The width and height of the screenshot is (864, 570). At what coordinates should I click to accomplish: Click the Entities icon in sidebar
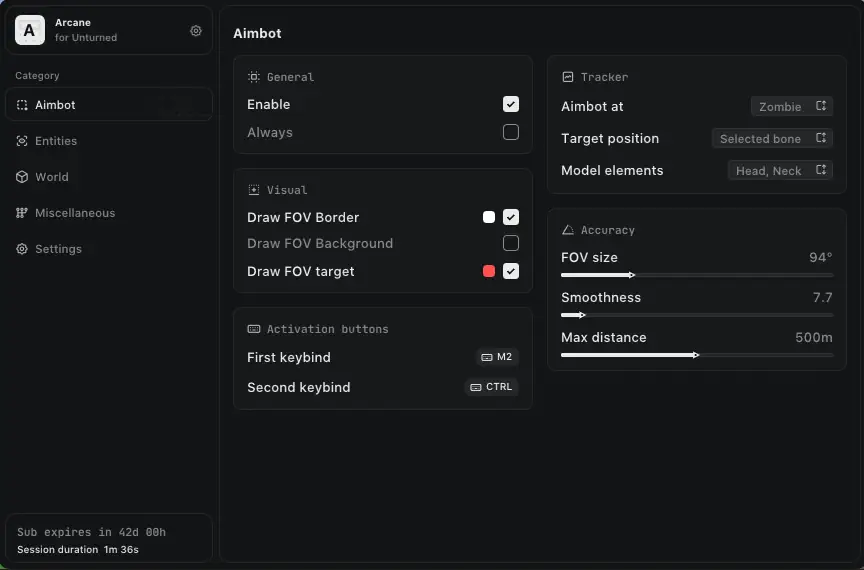pos(22,141)
